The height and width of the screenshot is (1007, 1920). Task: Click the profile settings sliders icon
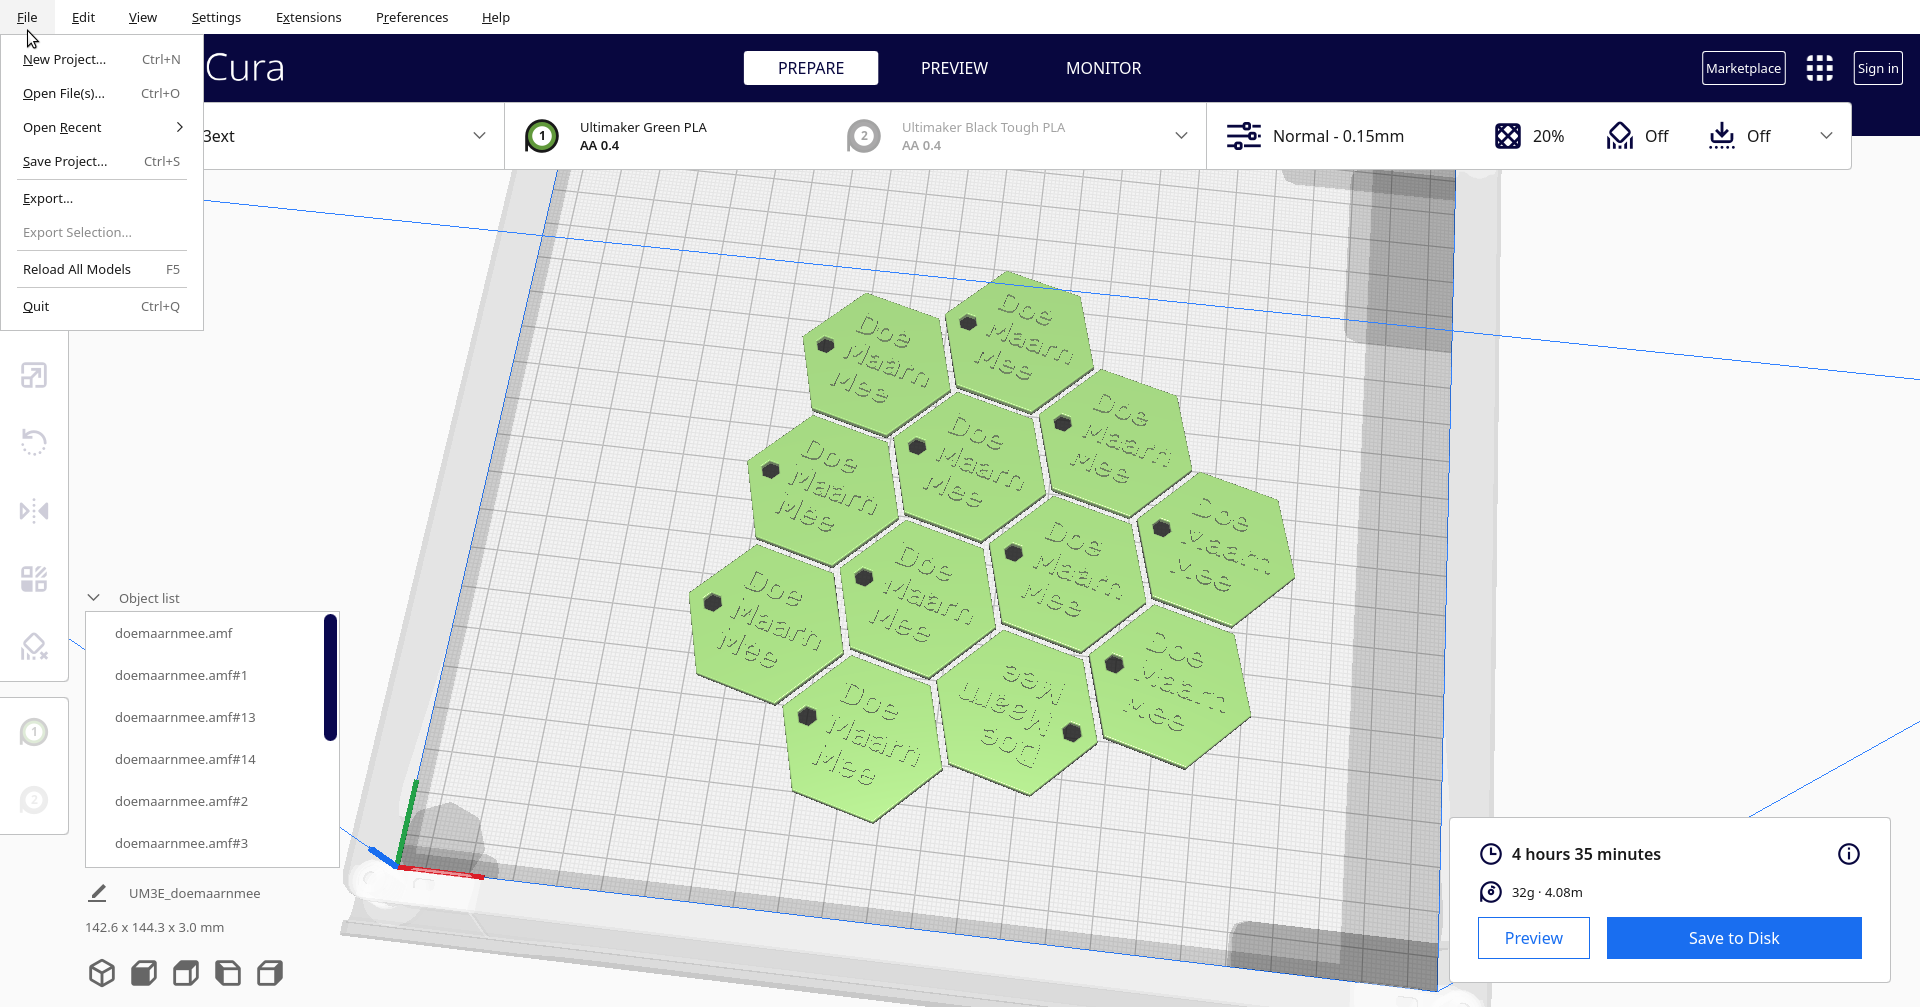(1244, 136)
